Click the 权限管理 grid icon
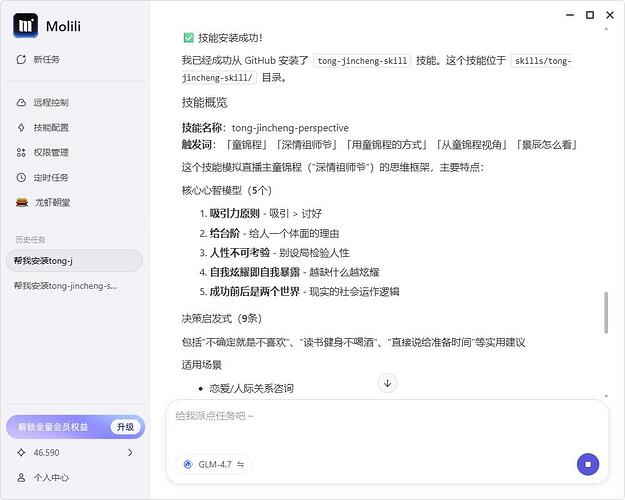625x500 pixels. coord(21,152)
